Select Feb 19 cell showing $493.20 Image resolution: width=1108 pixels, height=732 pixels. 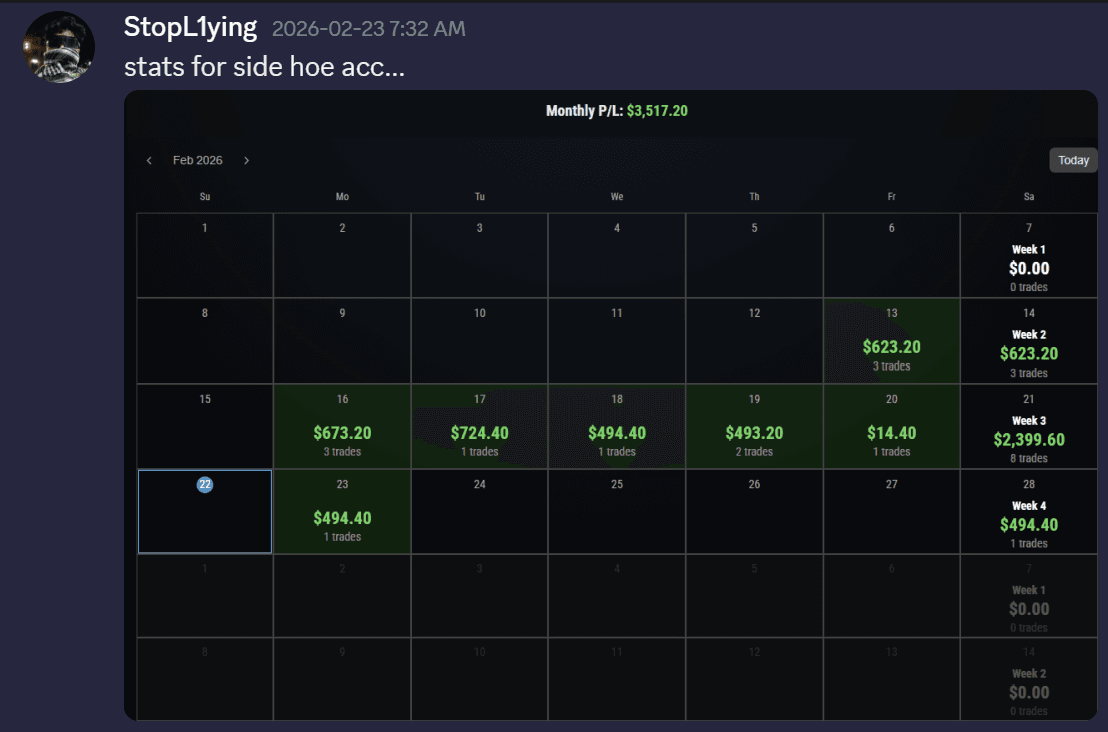pos(754,427)
